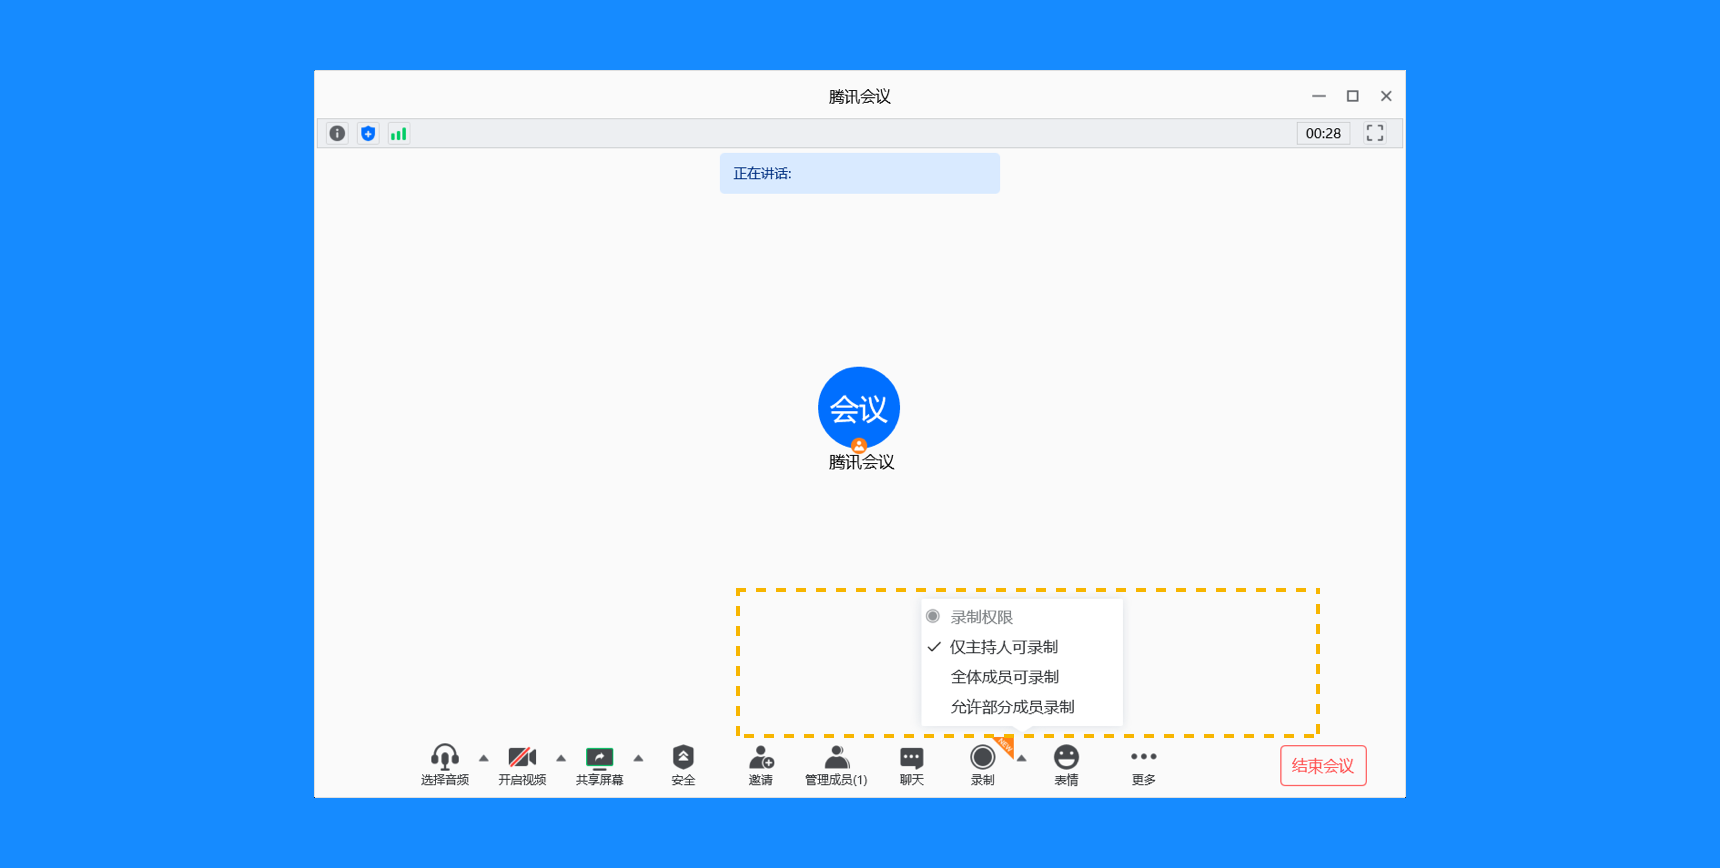This screenshot has width=1720, height=868.
Task: Start recording with the 录制 button
Action: [x=983, y=765]
